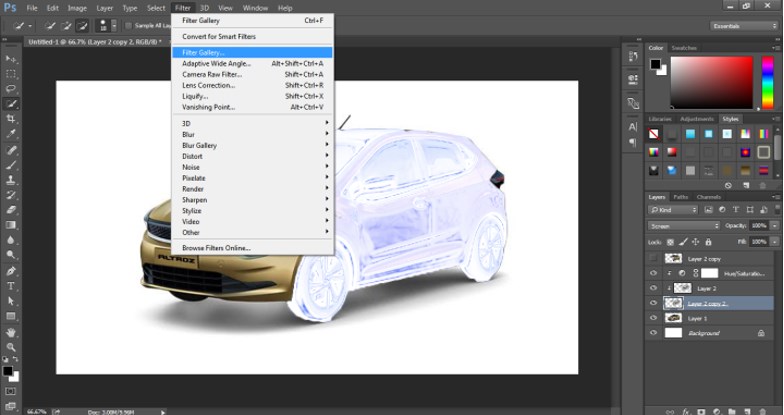Click the Add layer style fx icon
Screen dimensions: 784x415
(686, 412)
